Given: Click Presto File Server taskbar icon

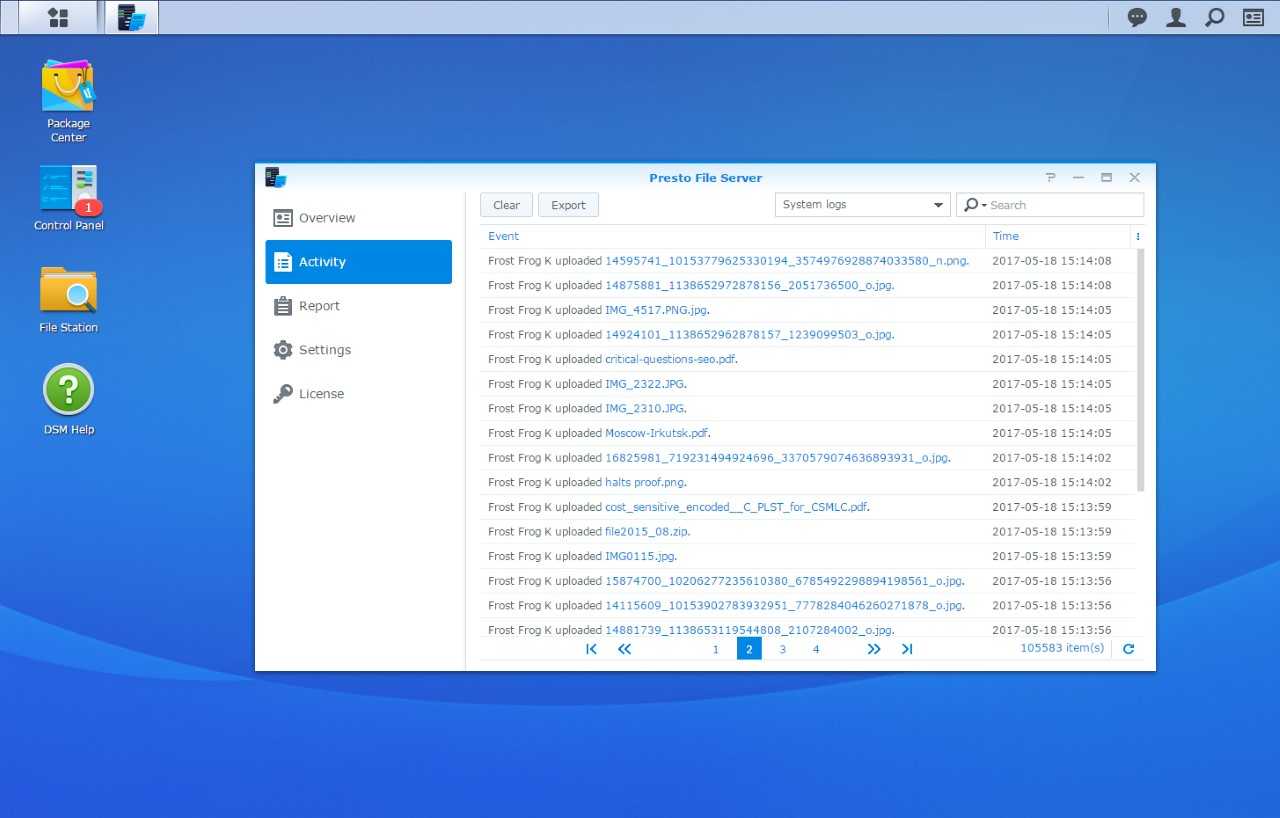Looking at the screenshot, I should coord(131,17).
